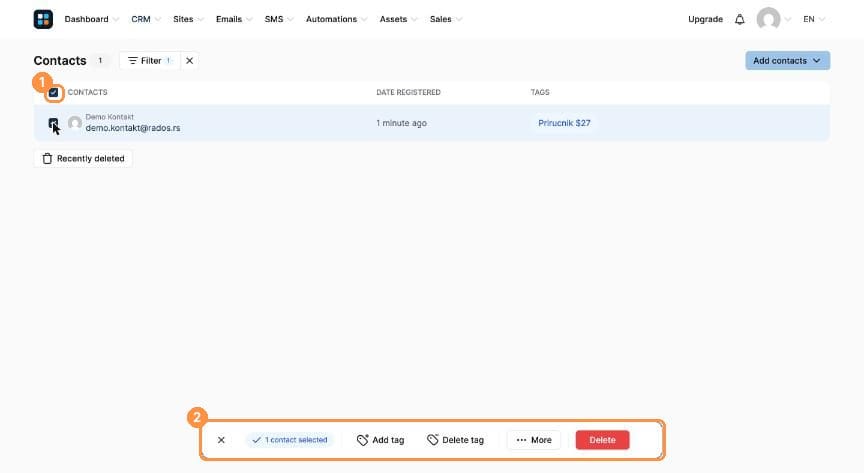Click the Demo Kontakt avatar icon
This screenshot has height=473, width=864.
pos(75,123)
